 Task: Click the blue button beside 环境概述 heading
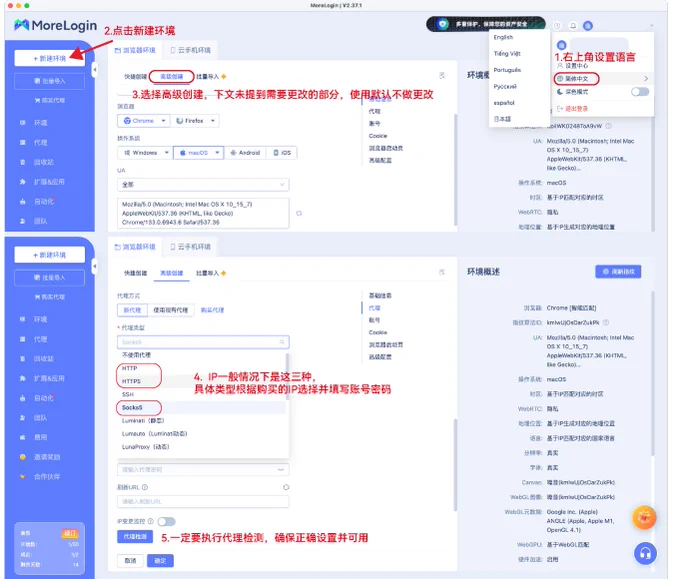(618, 272)
